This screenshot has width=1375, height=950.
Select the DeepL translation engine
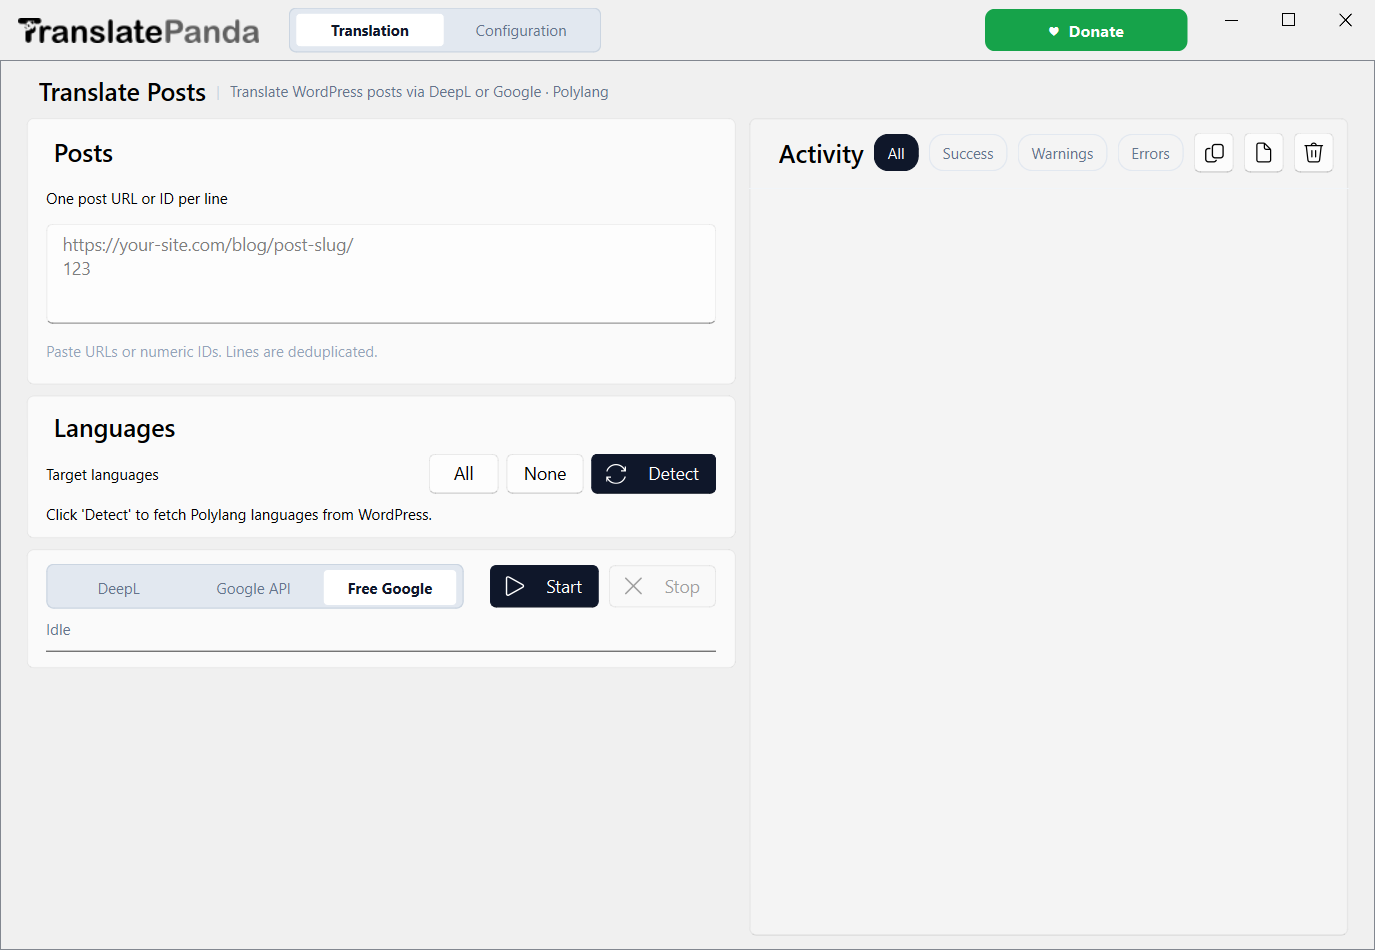coord(119,588)
